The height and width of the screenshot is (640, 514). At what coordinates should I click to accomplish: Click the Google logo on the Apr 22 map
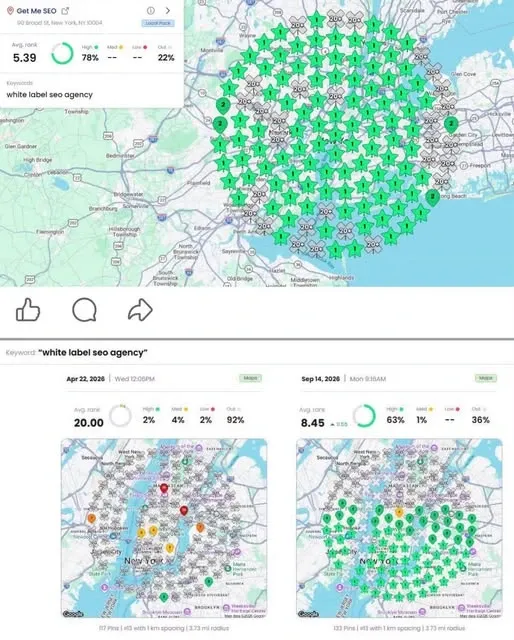coord(73,614)
